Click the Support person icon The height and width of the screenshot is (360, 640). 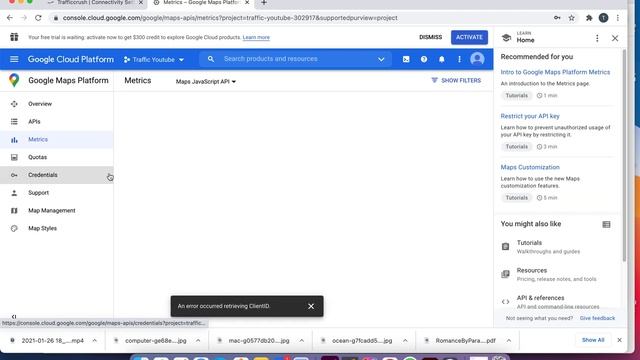coord(14,193)
